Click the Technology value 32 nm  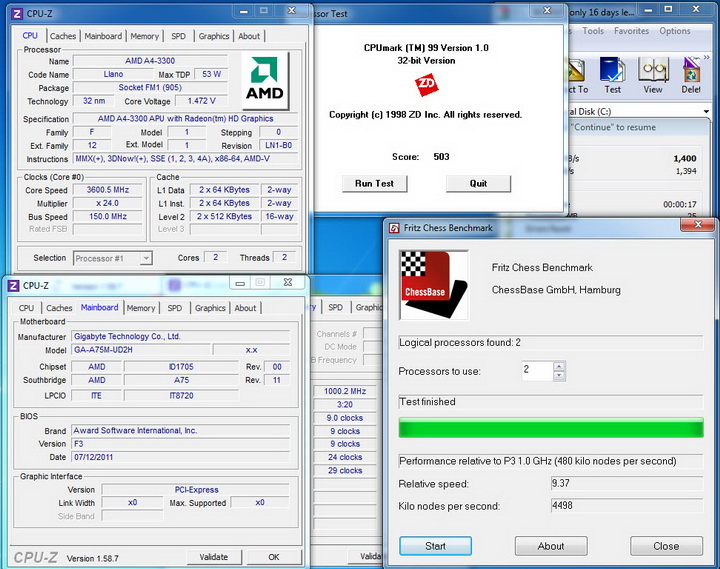click(x=94, y=101)
